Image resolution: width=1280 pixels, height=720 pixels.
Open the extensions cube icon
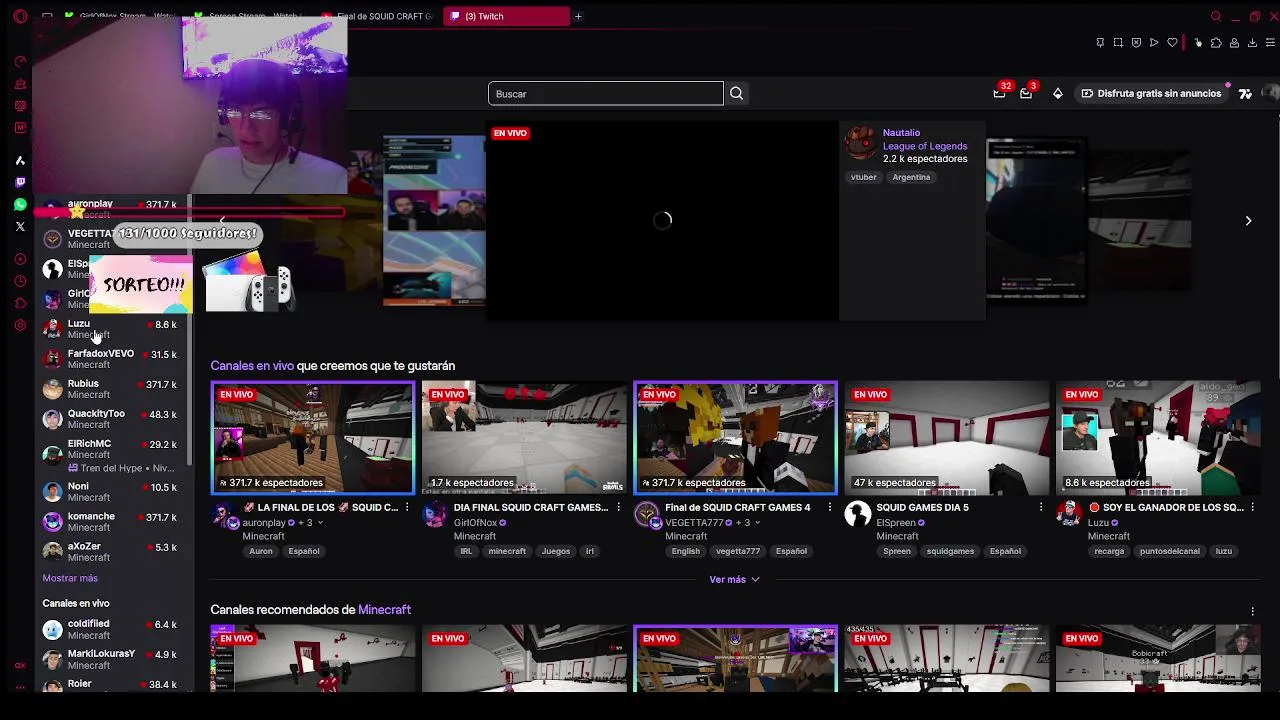coord(1216,43)
